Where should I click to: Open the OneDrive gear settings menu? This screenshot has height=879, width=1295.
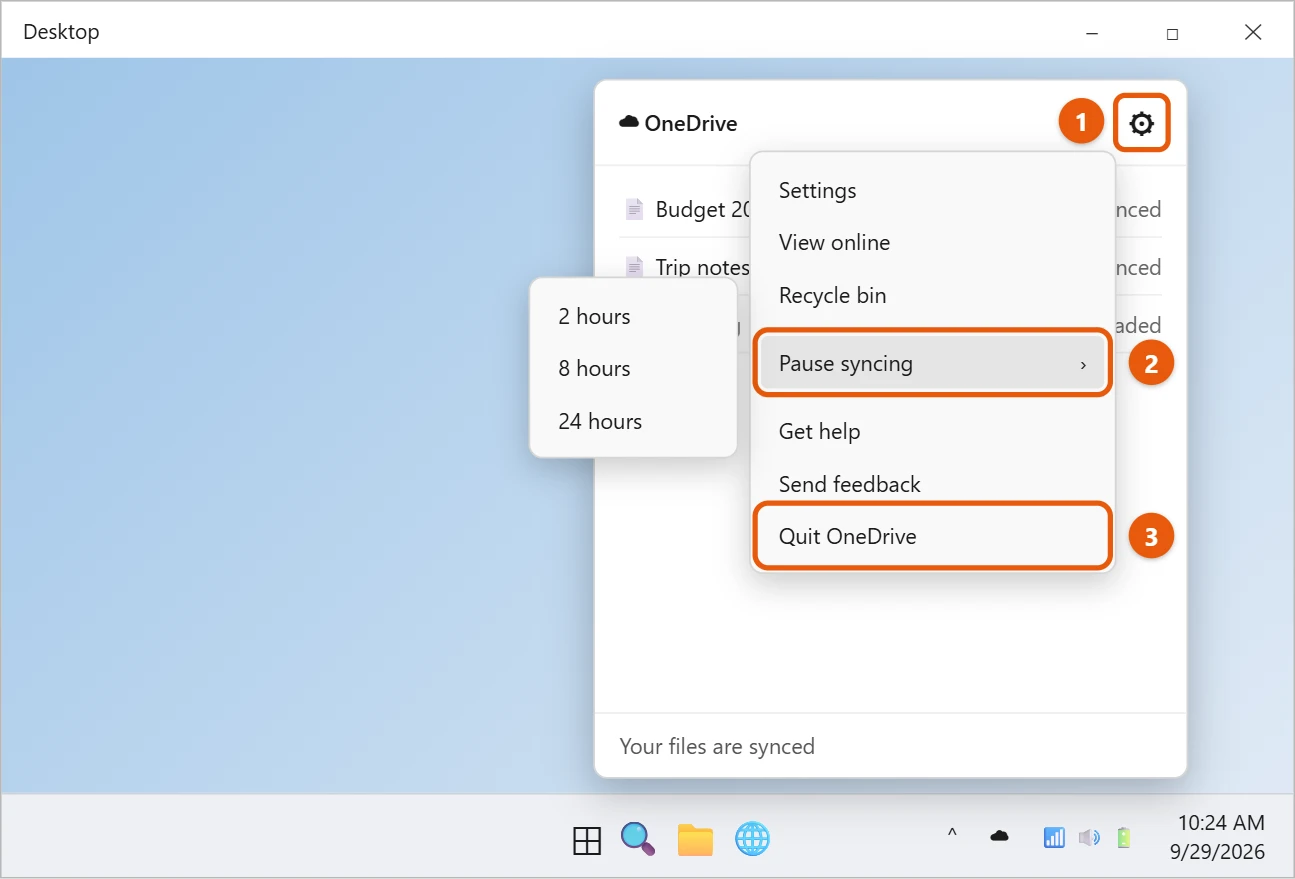(x=1141, y=124)
